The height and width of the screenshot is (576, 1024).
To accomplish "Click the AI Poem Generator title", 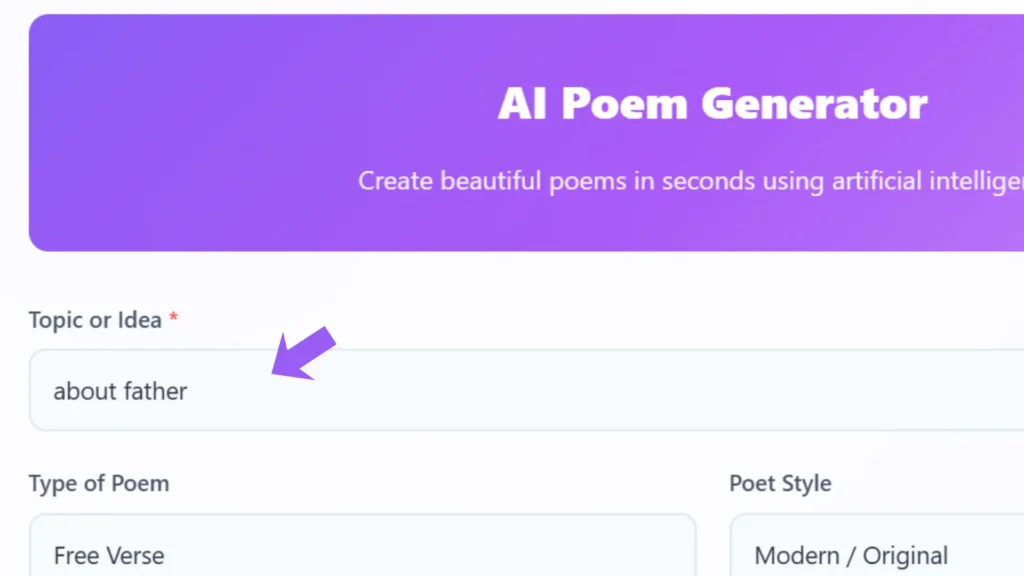I will tap(713, 102).
